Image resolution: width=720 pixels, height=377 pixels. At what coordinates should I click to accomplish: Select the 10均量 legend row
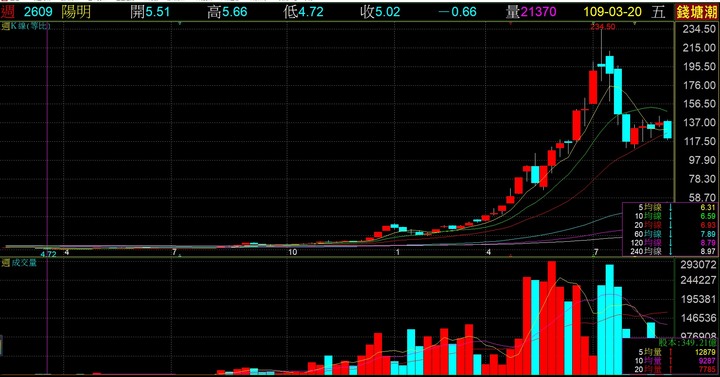(670, 361)
